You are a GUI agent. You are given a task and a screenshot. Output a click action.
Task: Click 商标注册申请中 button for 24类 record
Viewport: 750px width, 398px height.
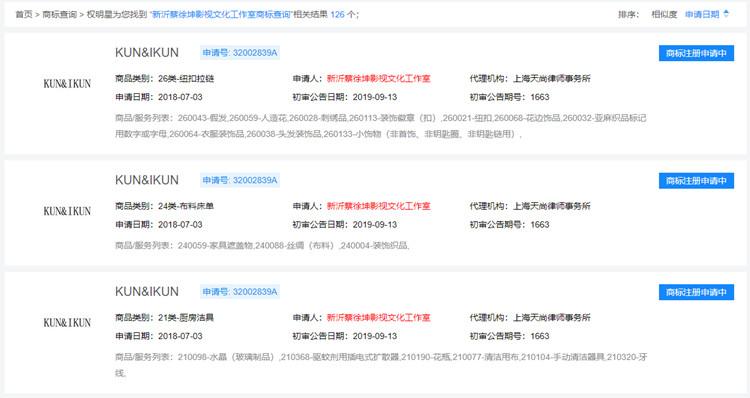point(696,180)
